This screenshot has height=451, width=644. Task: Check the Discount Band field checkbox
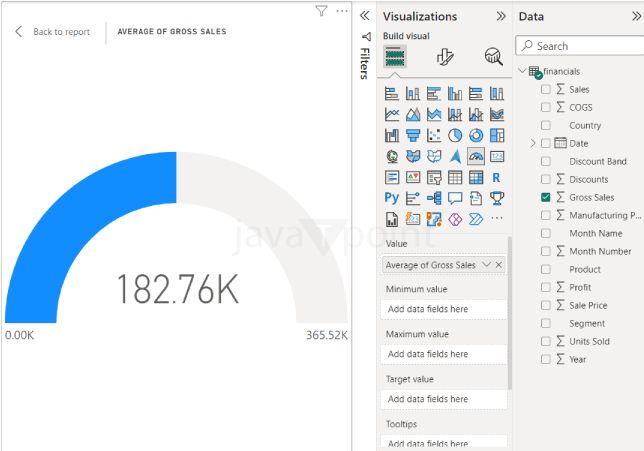click(x=545, y=161)
